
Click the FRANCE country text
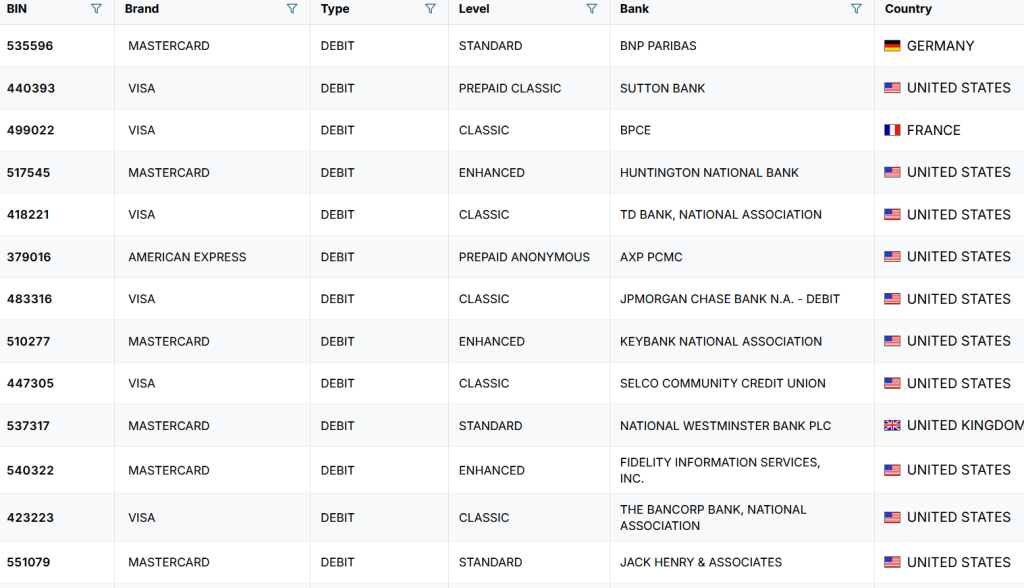click(x=934, y=130)
